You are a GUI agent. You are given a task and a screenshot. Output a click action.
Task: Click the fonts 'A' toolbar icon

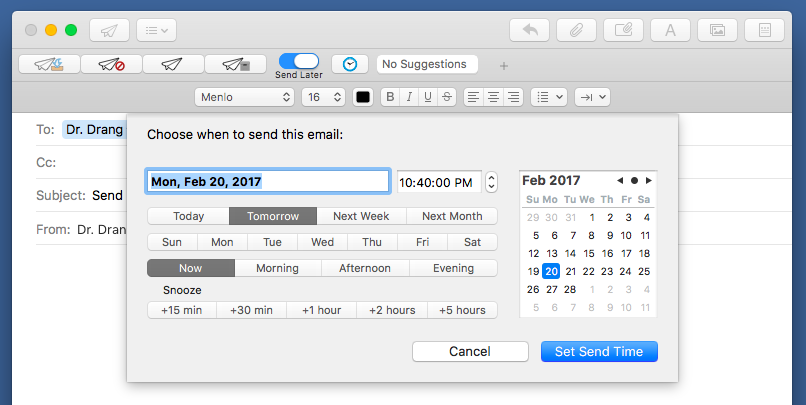click(x=670, y=30)
